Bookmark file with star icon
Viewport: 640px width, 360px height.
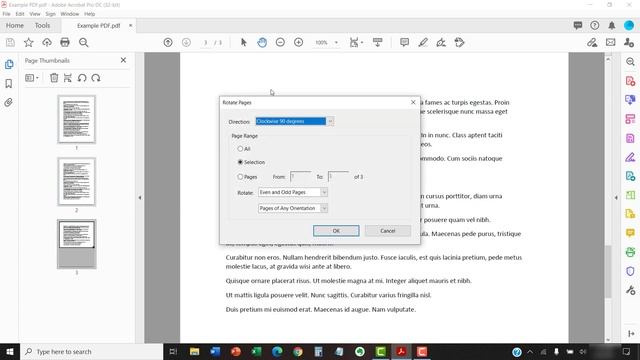click(29, 42)
